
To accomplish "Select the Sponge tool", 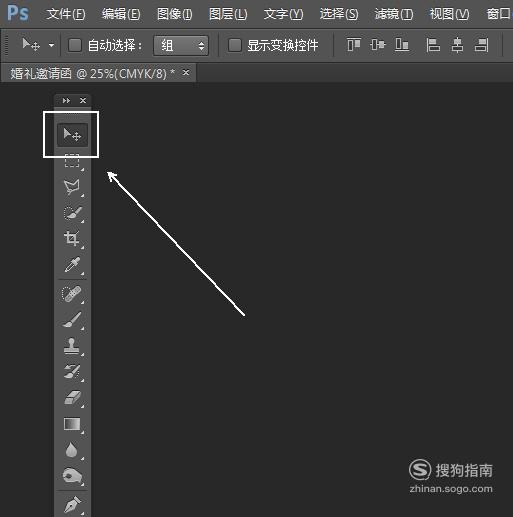I will pyautogui.click(x=72, y=476).
